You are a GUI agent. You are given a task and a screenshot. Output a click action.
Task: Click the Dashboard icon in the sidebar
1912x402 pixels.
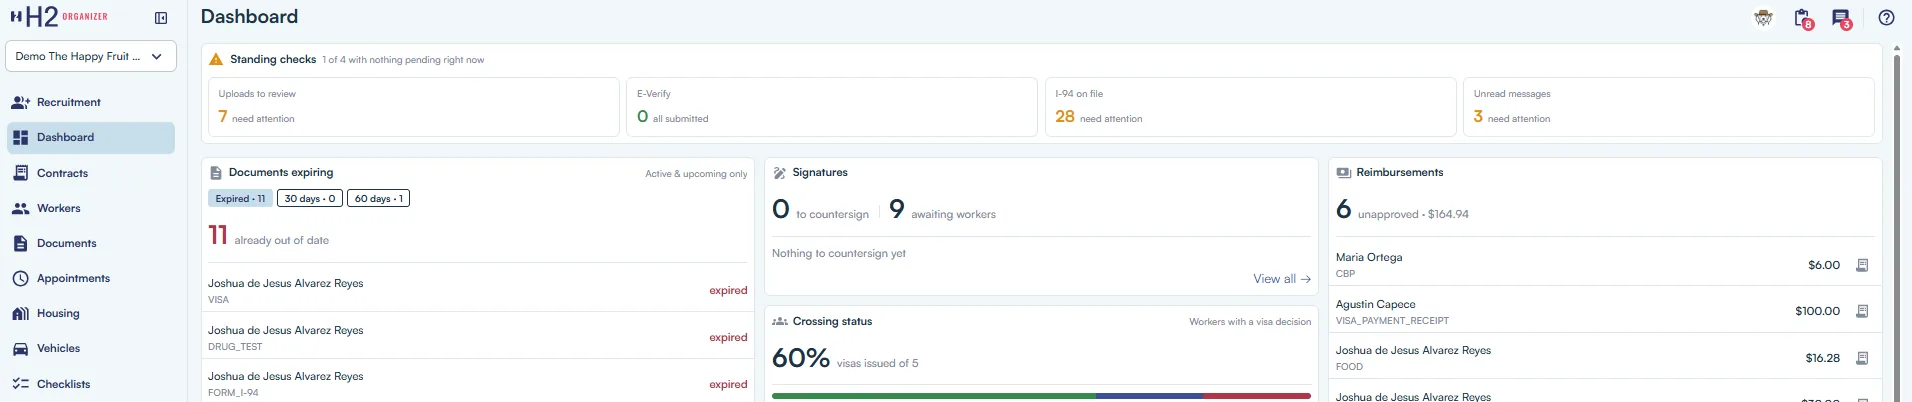click(x=21, y=138)
